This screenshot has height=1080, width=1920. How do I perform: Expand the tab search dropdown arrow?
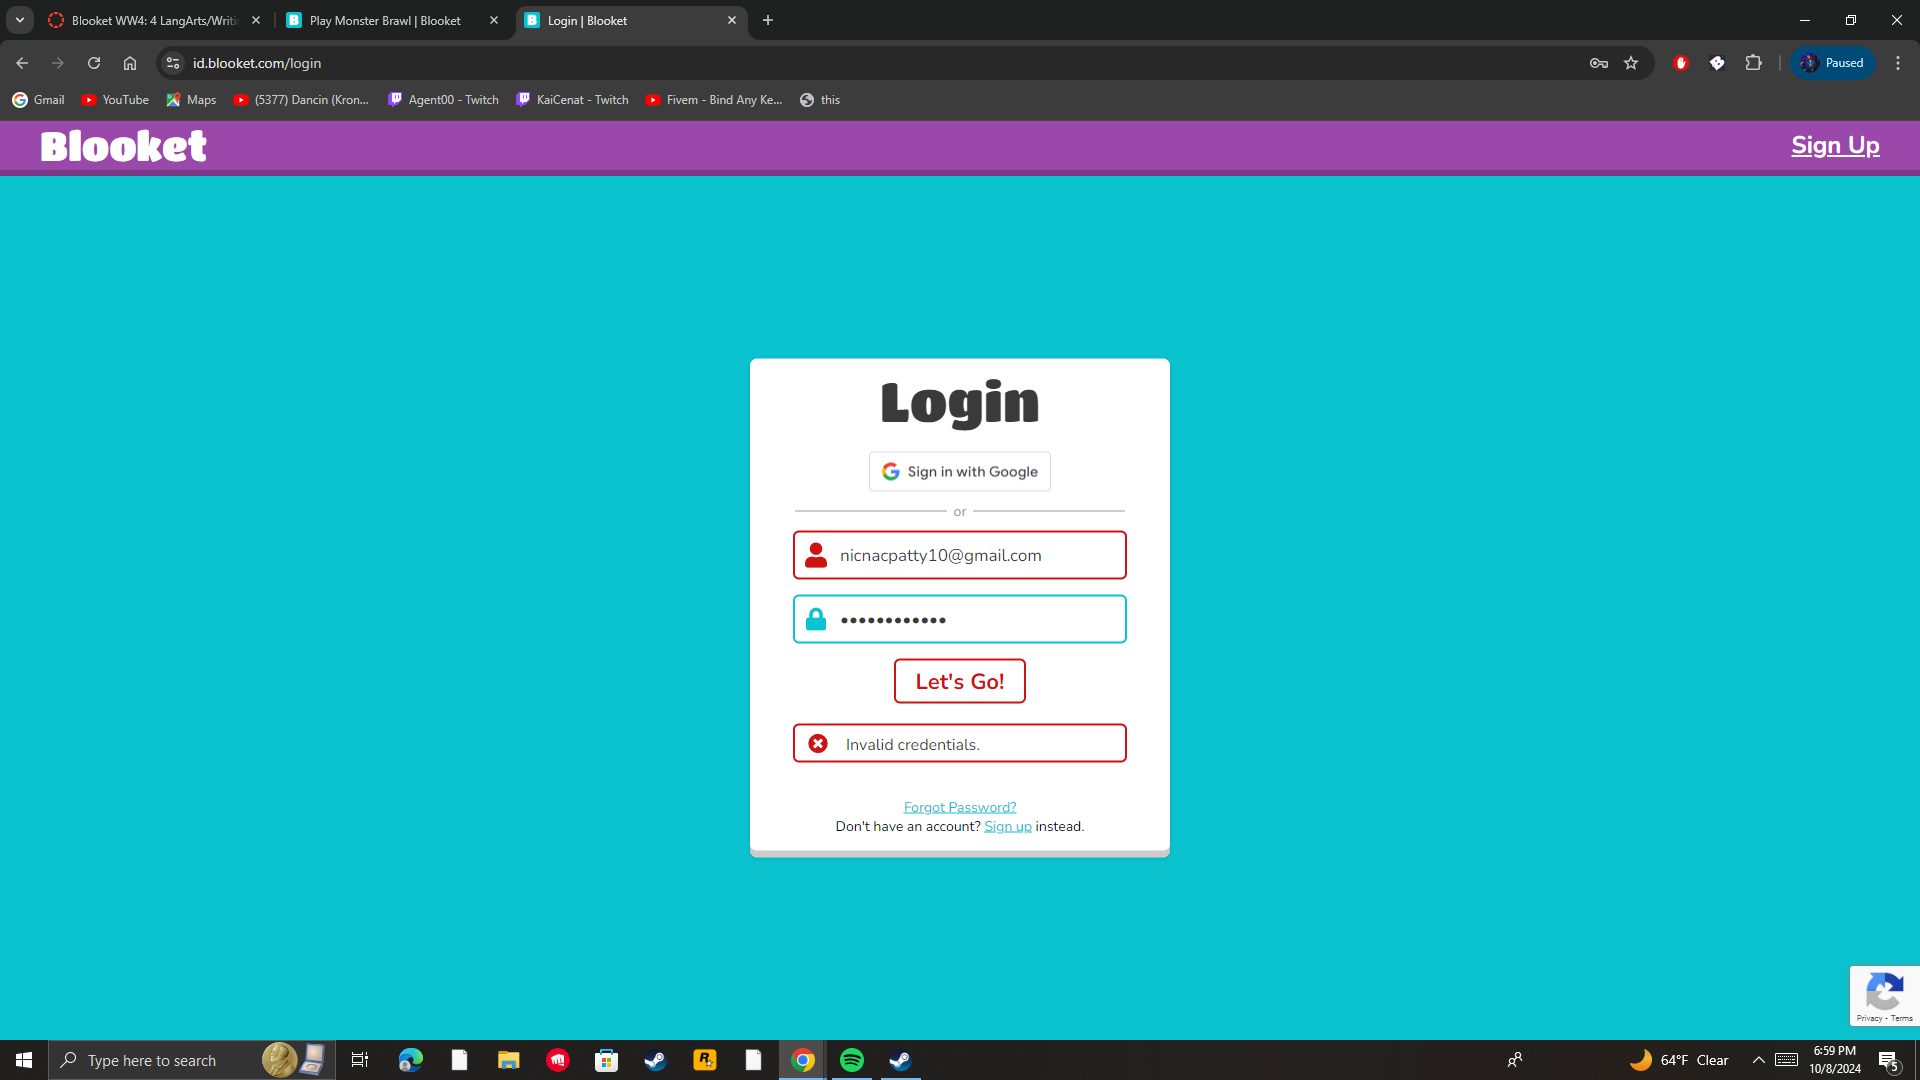(x=20, y=20)
